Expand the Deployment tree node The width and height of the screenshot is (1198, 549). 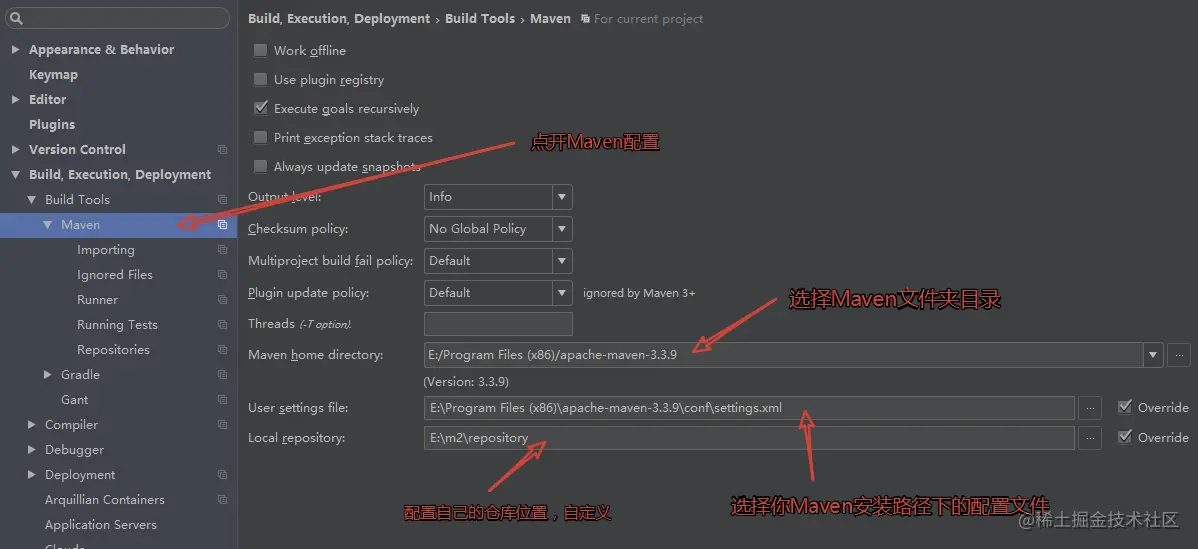pos(31,475)
